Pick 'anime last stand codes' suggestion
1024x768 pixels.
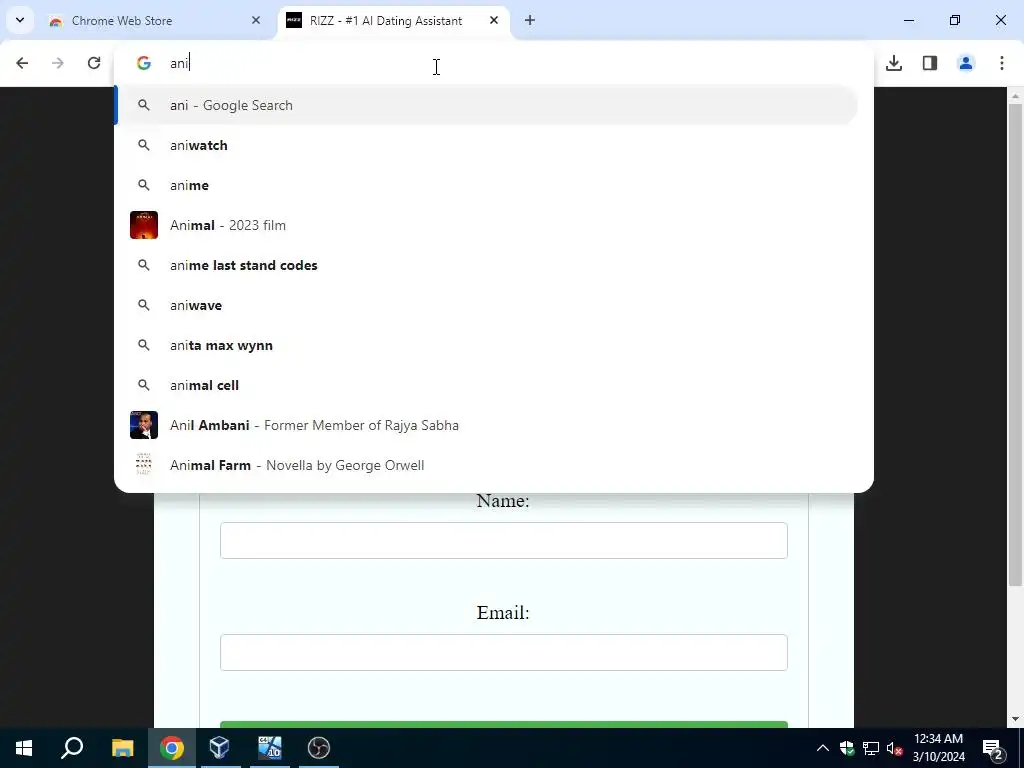[487, 265]
